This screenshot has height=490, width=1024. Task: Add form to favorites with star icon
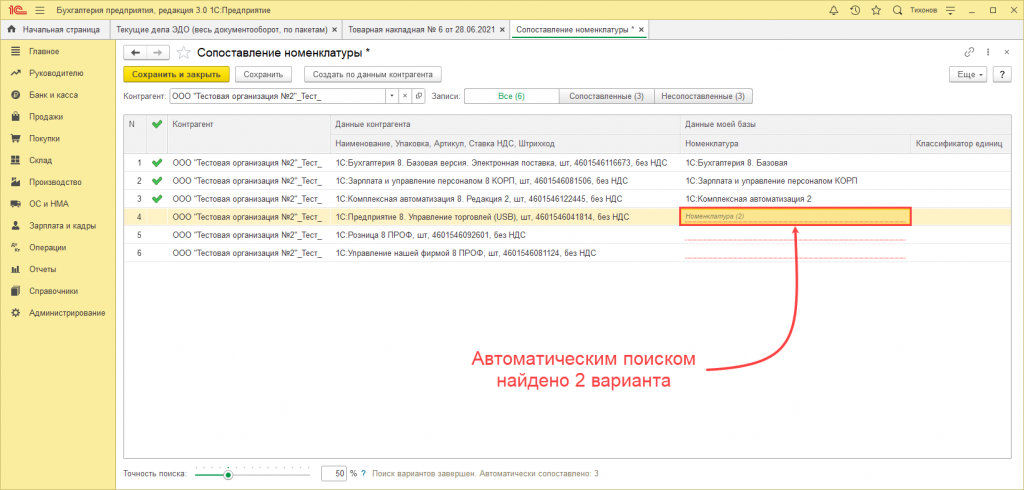pyautogui.click(x=184, y=53)
